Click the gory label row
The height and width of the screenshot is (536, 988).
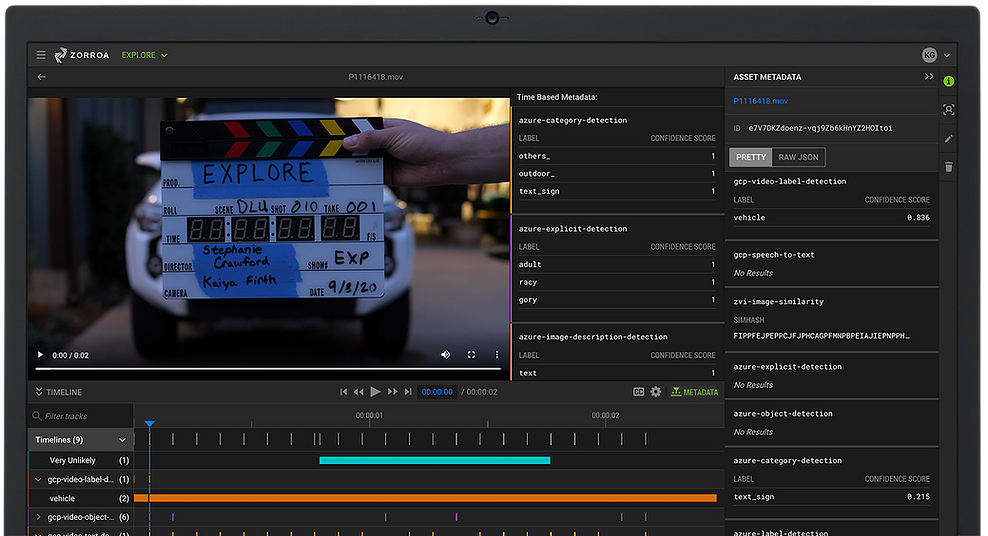coord(617,300)
